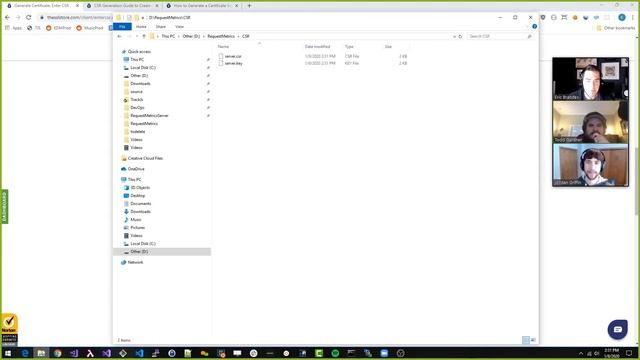Open Documents under This PC

(x=141, y=204)
